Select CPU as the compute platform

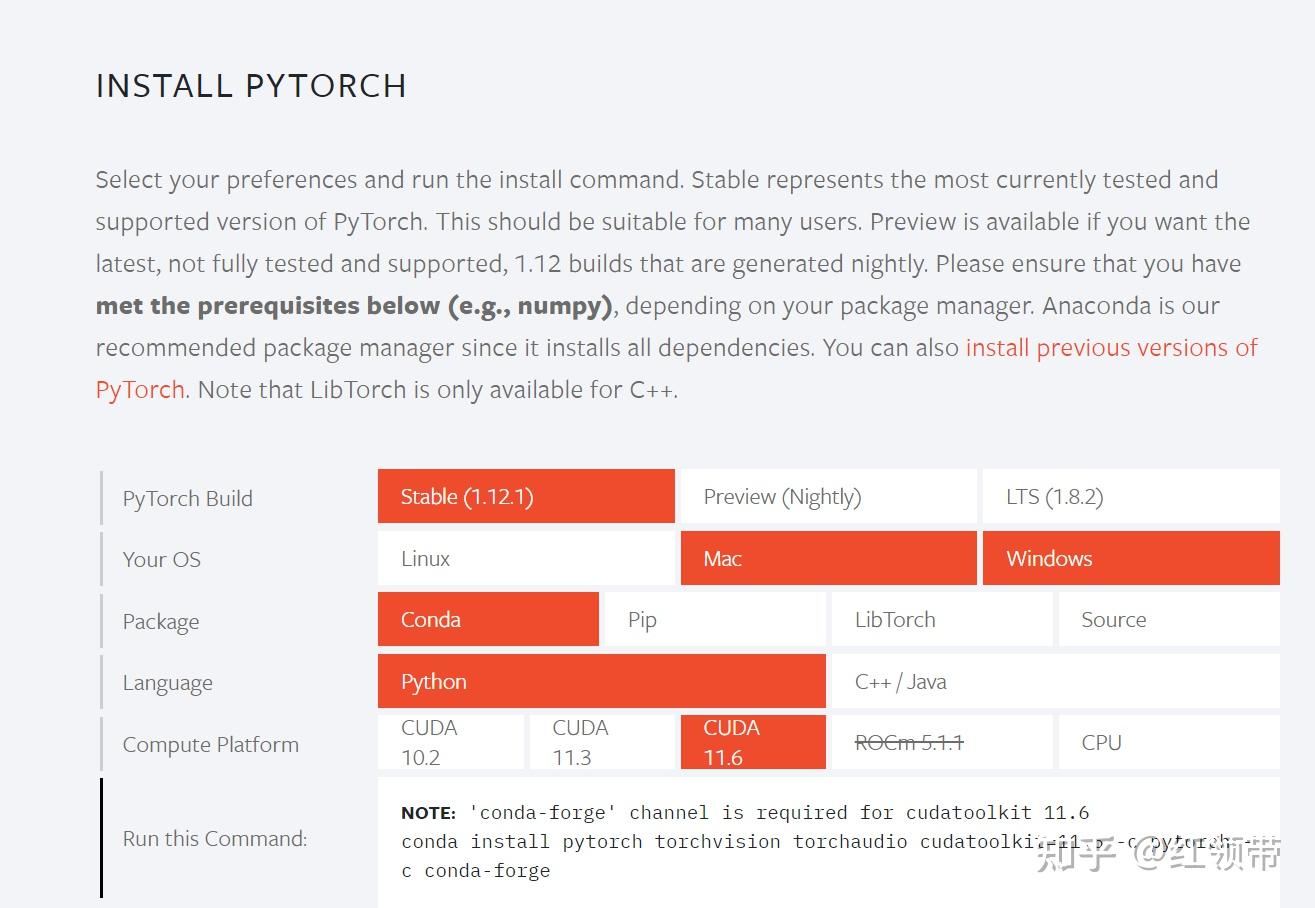[x=1168, y=742]
